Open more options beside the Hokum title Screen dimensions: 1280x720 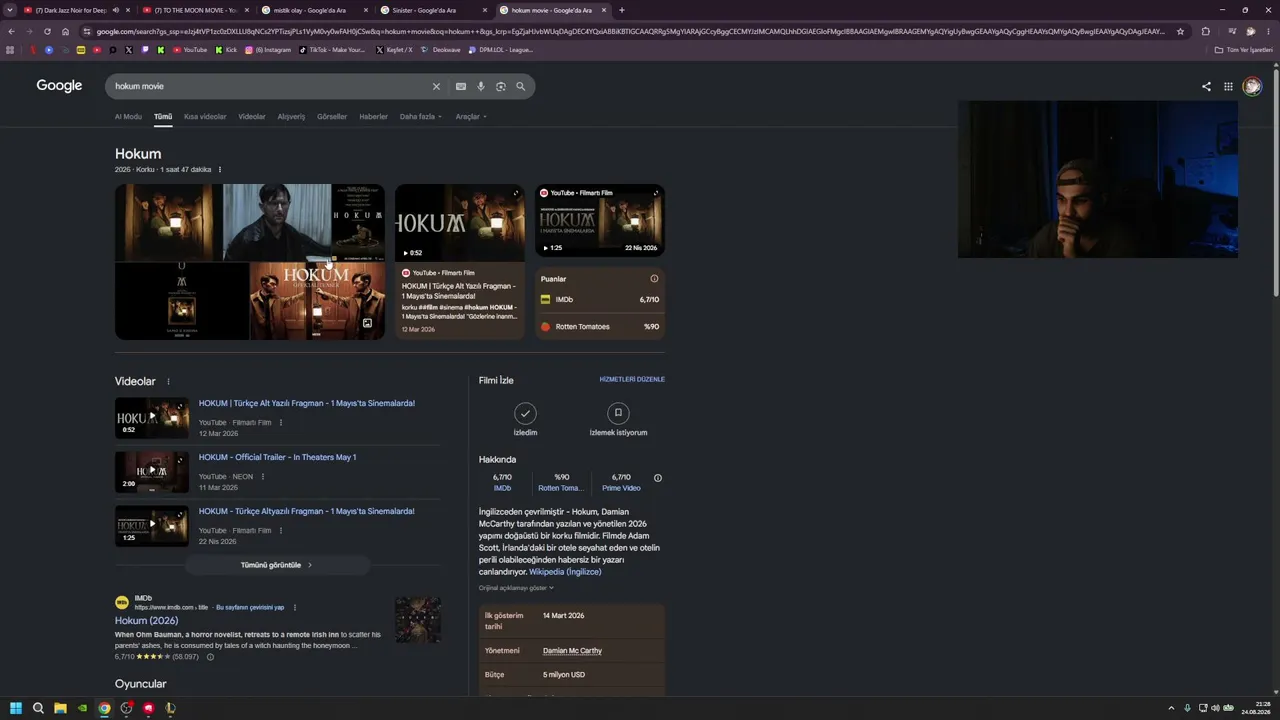pos(220,170)
